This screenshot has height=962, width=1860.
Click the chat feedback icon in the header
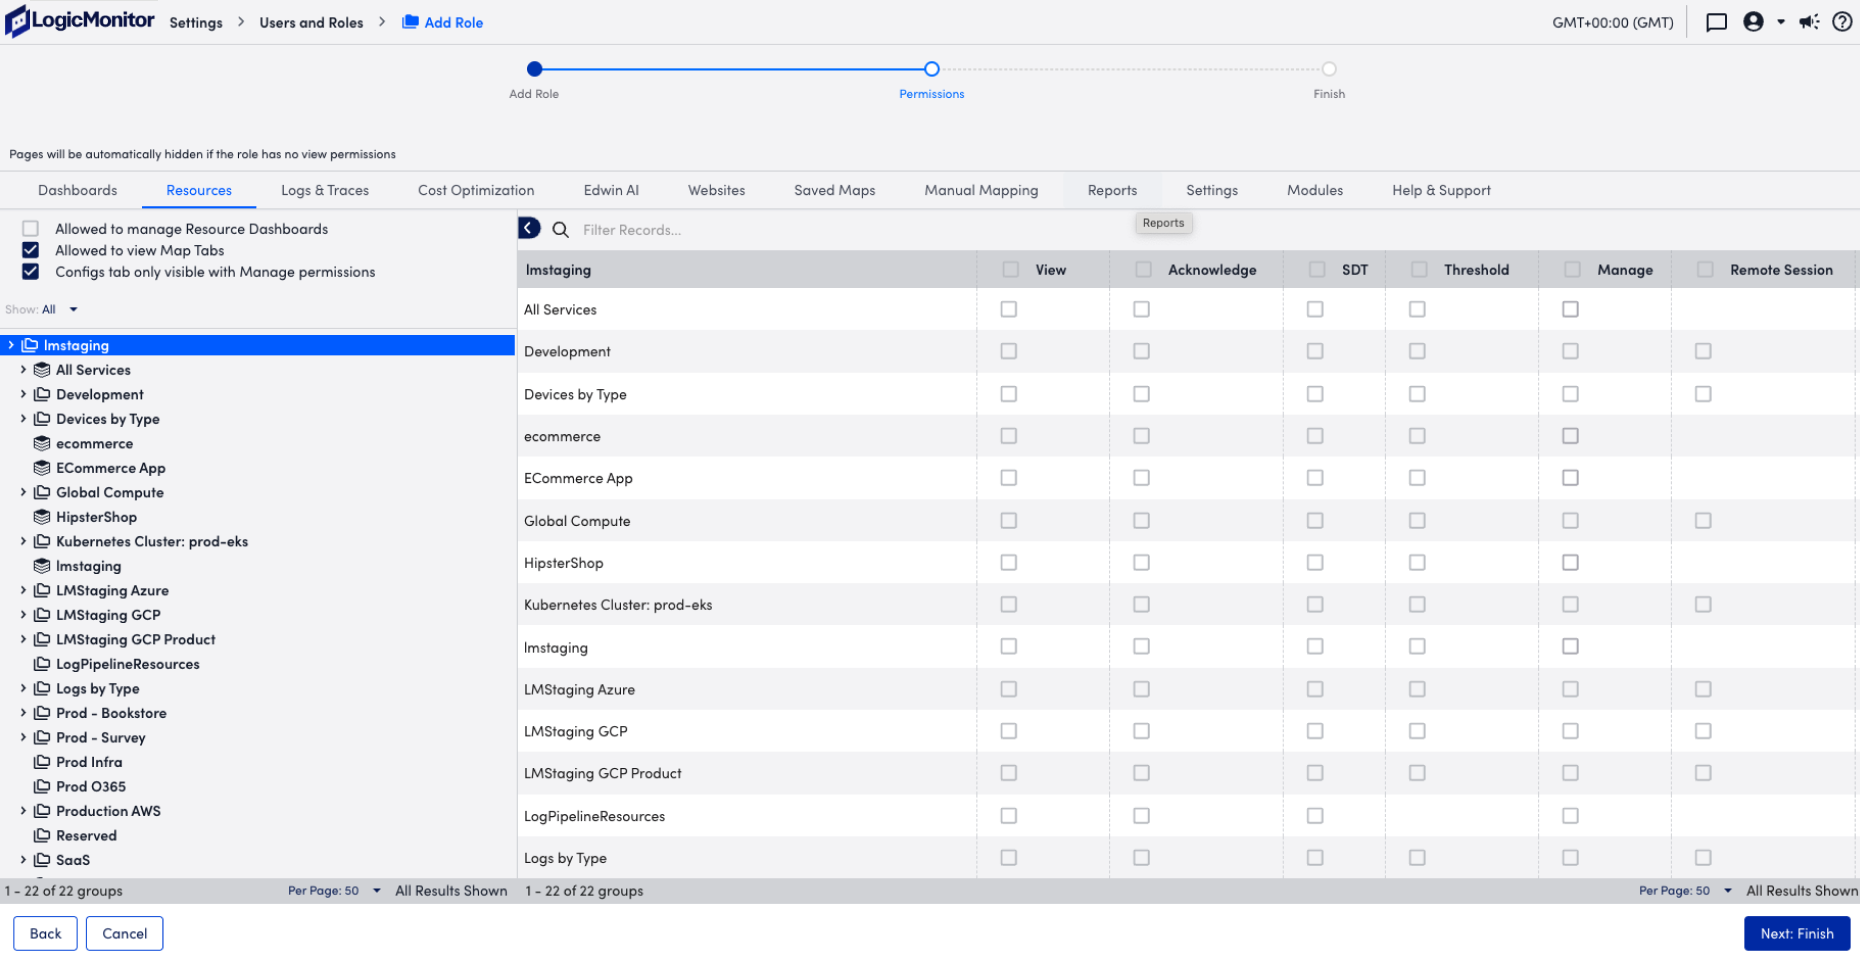(1716, 21)
